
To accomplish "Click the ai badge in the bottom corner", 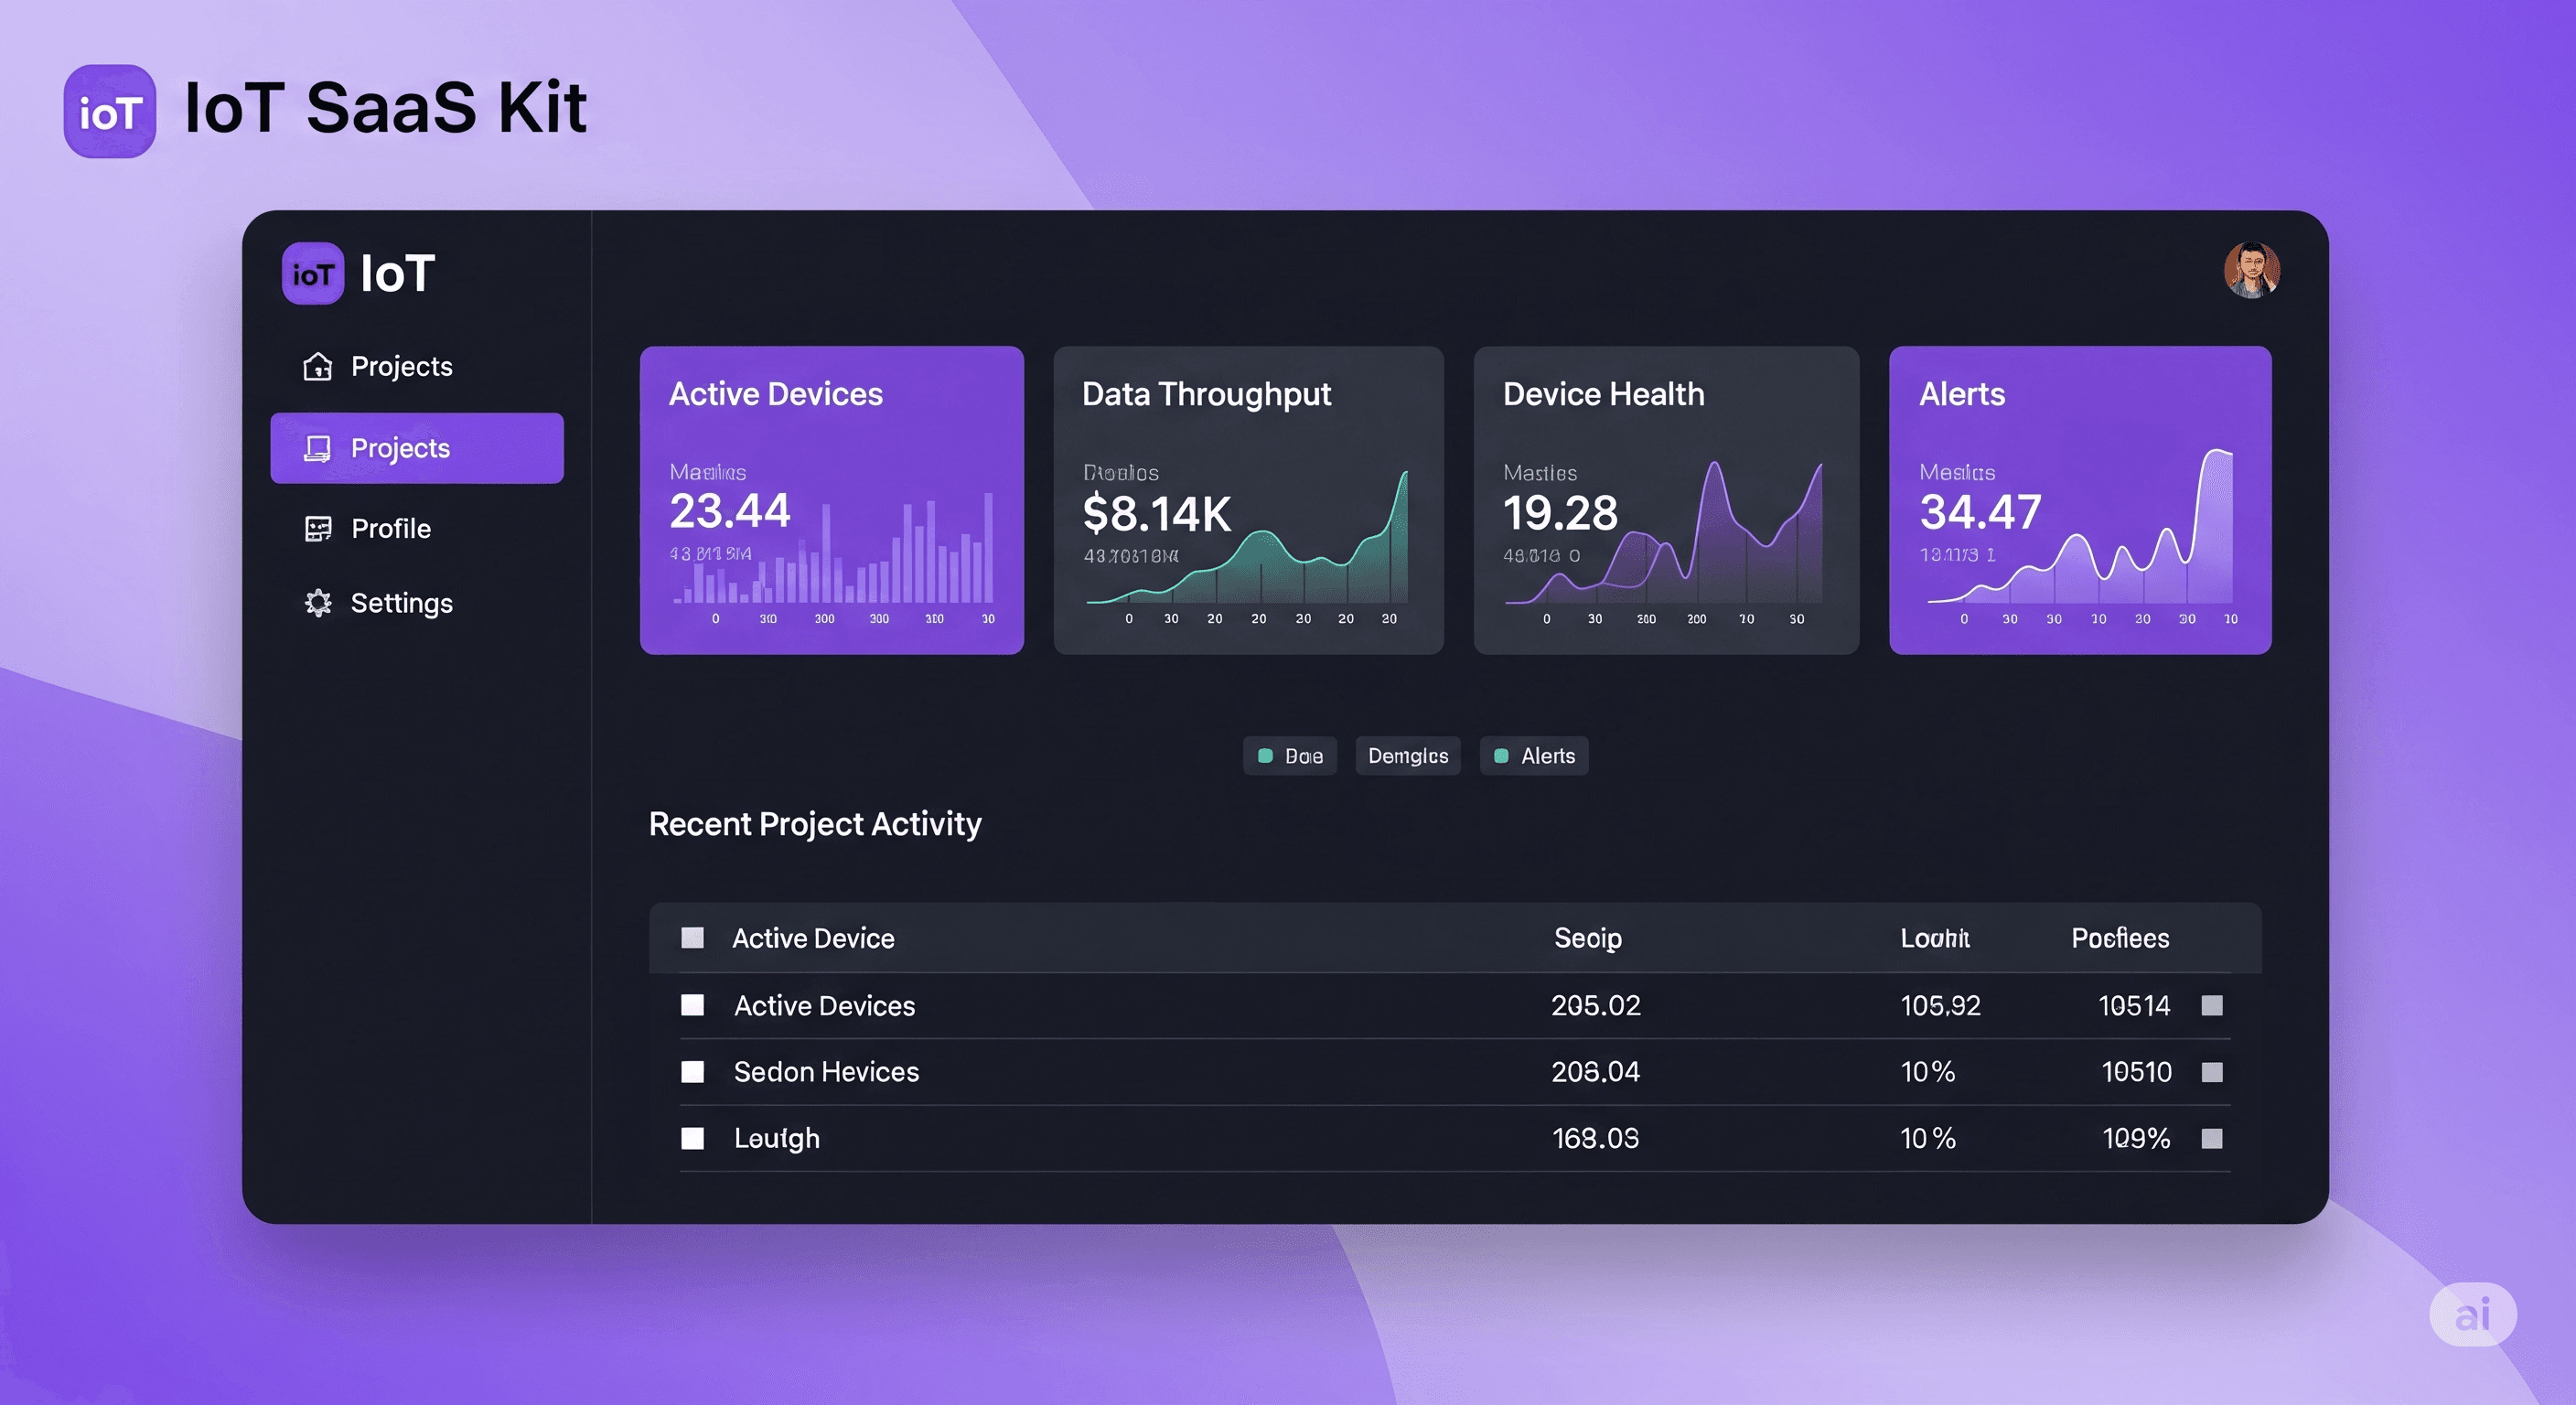I will pos(2472,1314).
